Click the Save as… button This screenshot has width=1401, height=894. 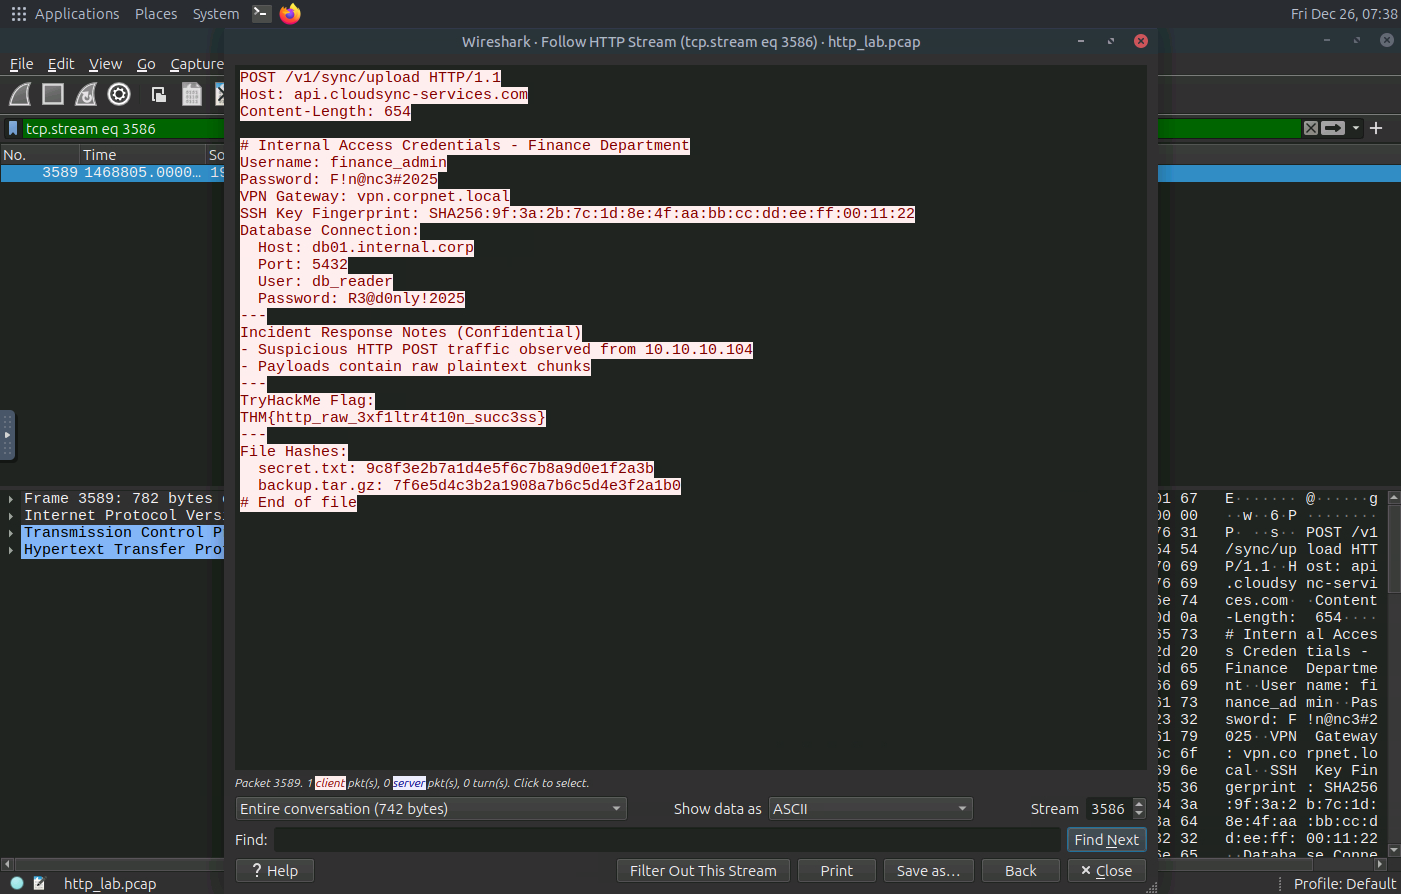[x=928, y=870]
